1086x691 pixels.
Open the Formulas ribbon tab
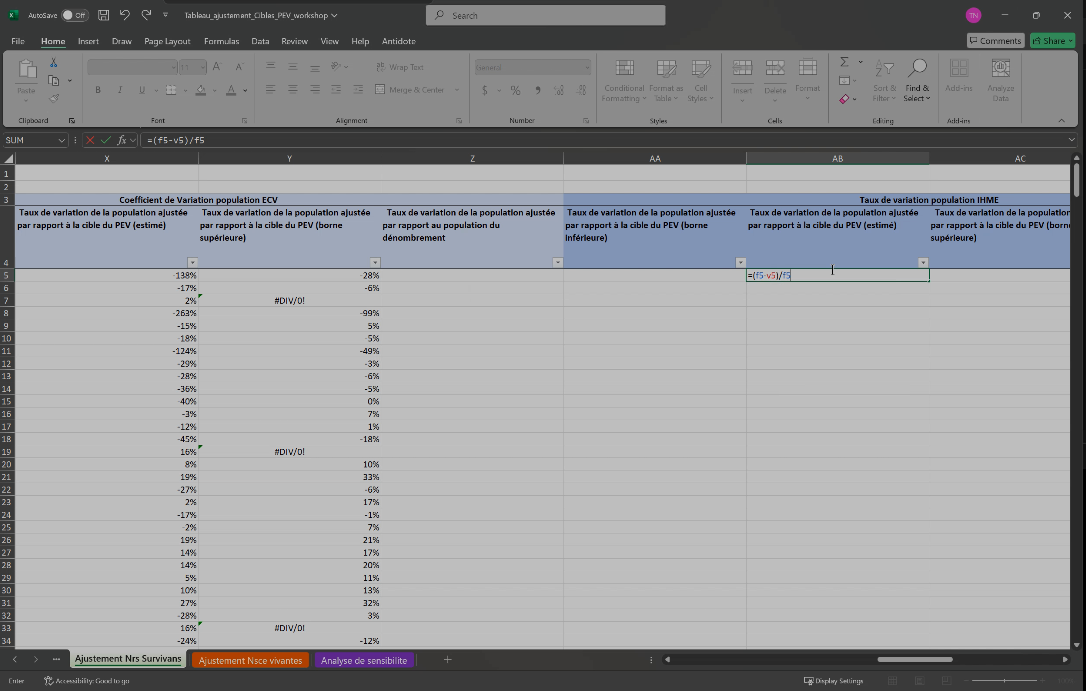point(221,41)
